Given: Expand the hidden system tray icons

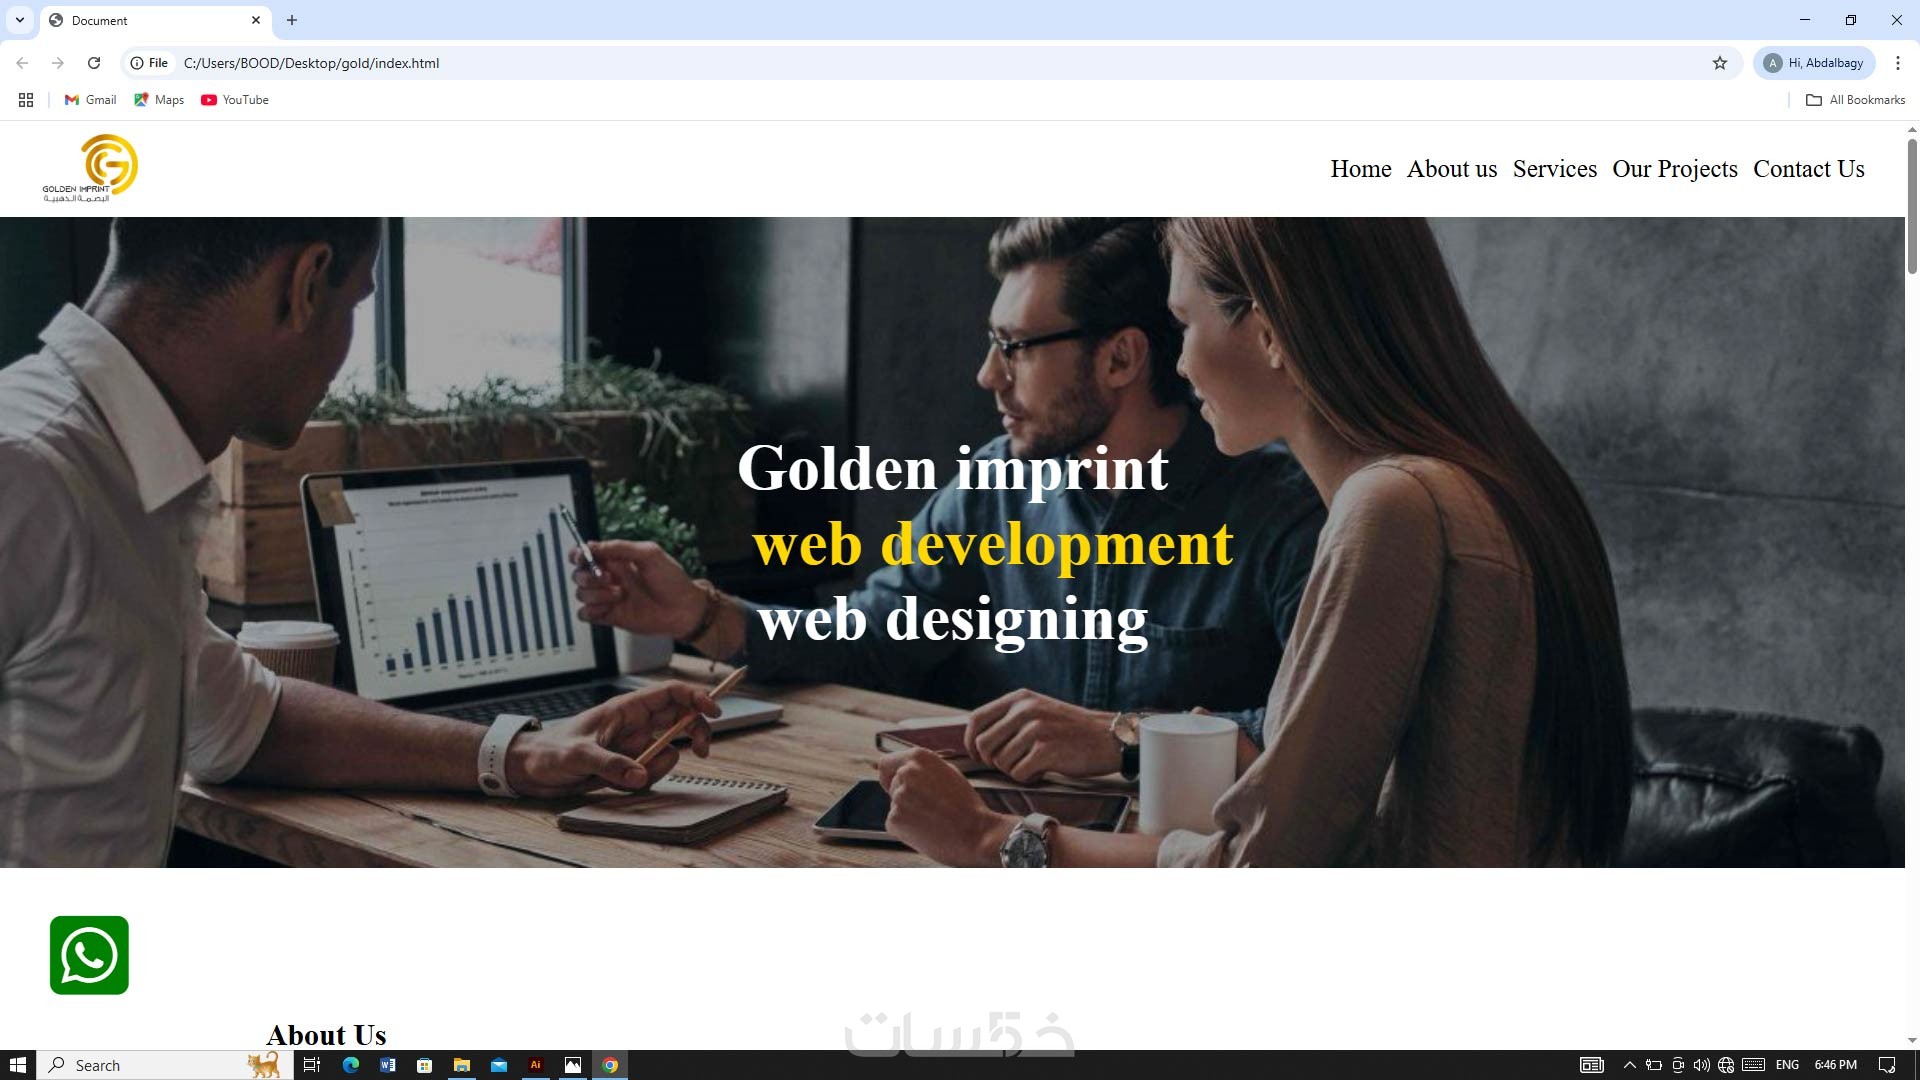Looking at the screenshot, I should point(1629,1065).
